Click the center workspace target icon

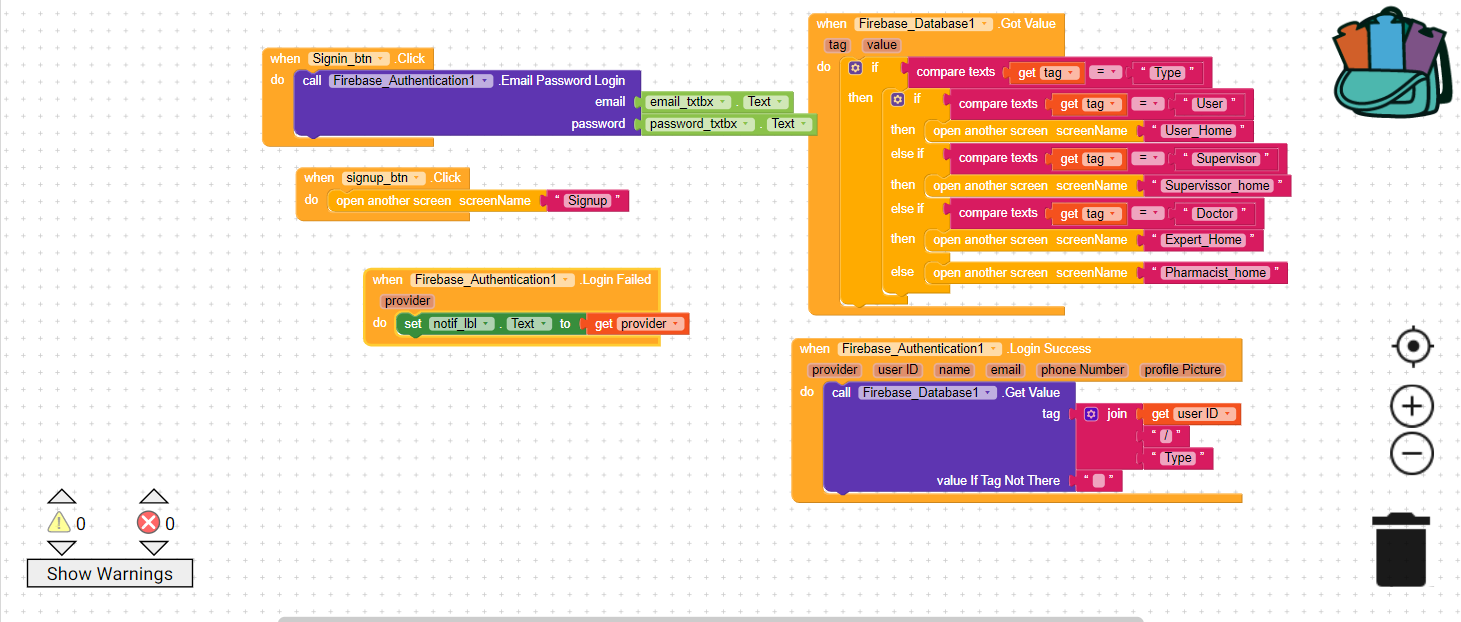pos(1412,347)
